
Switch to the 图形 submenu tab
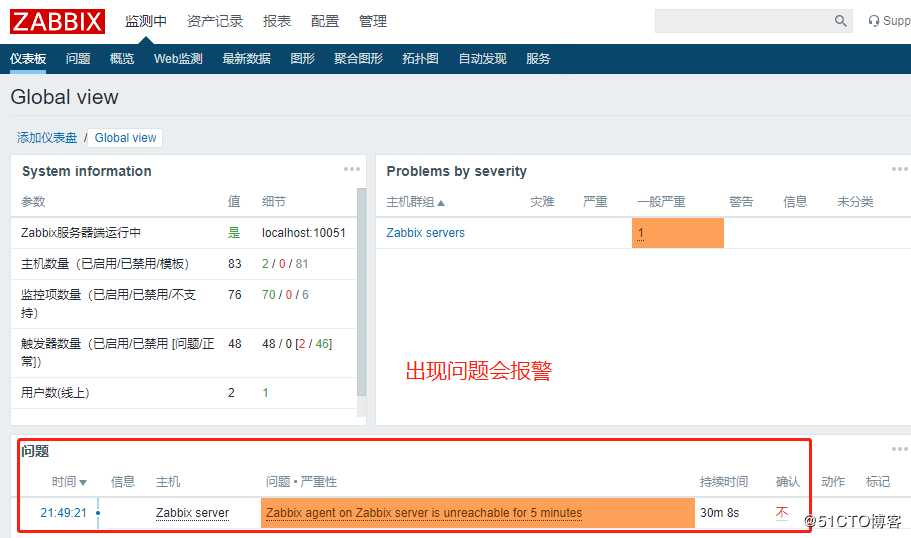(303, 59)
